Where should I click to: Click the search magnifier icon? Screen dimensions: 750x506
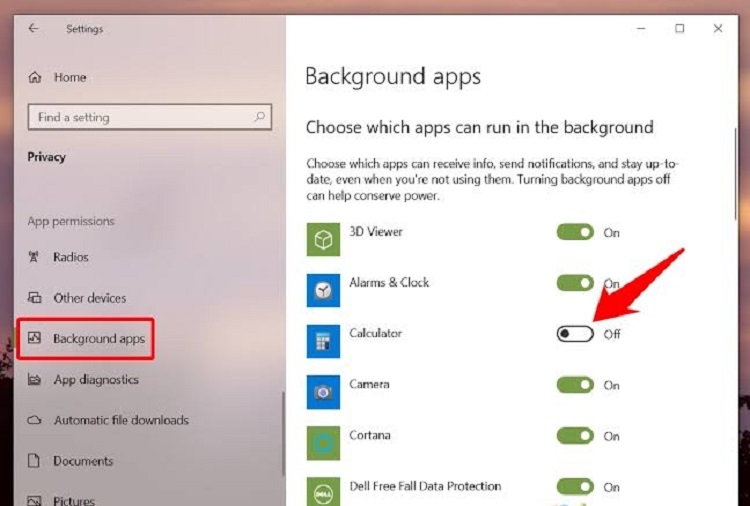(259, 117)
